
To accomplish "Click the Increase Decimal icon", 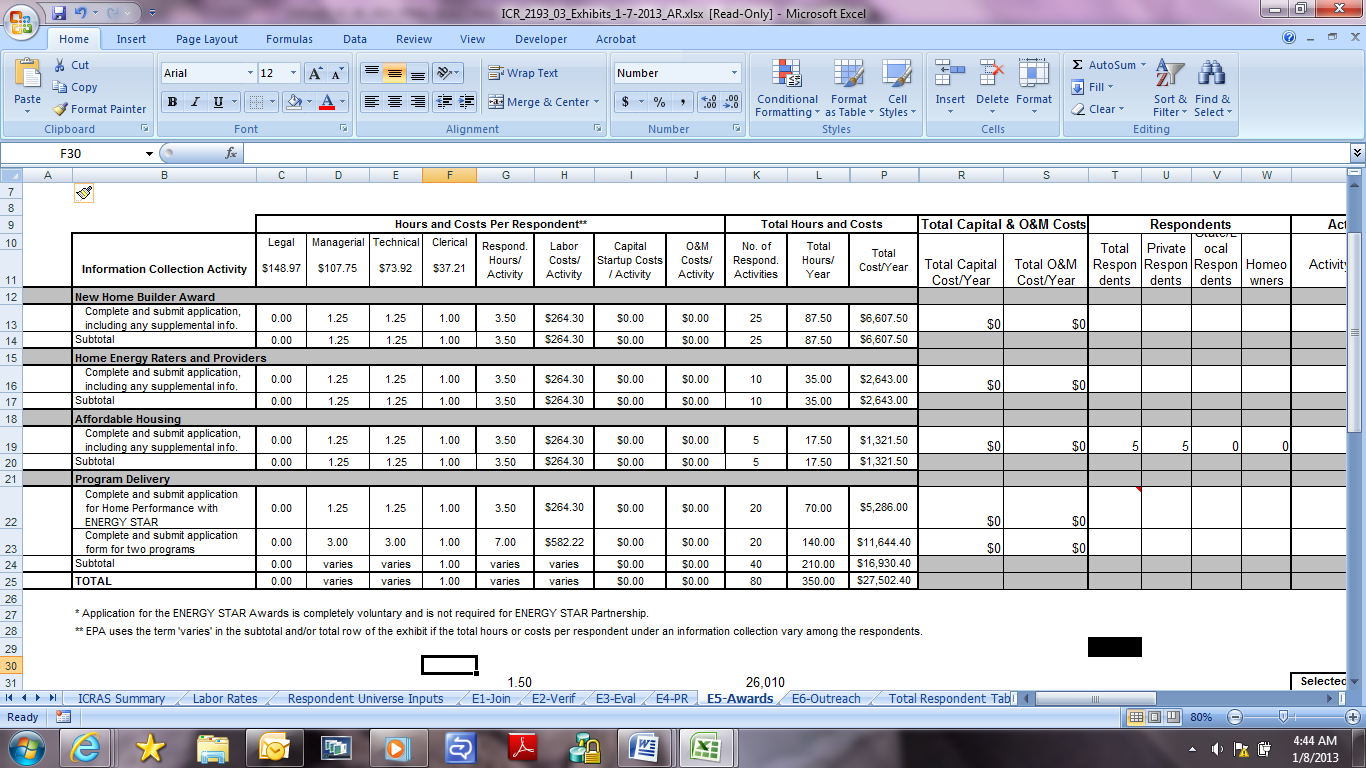I will [709, 102].
